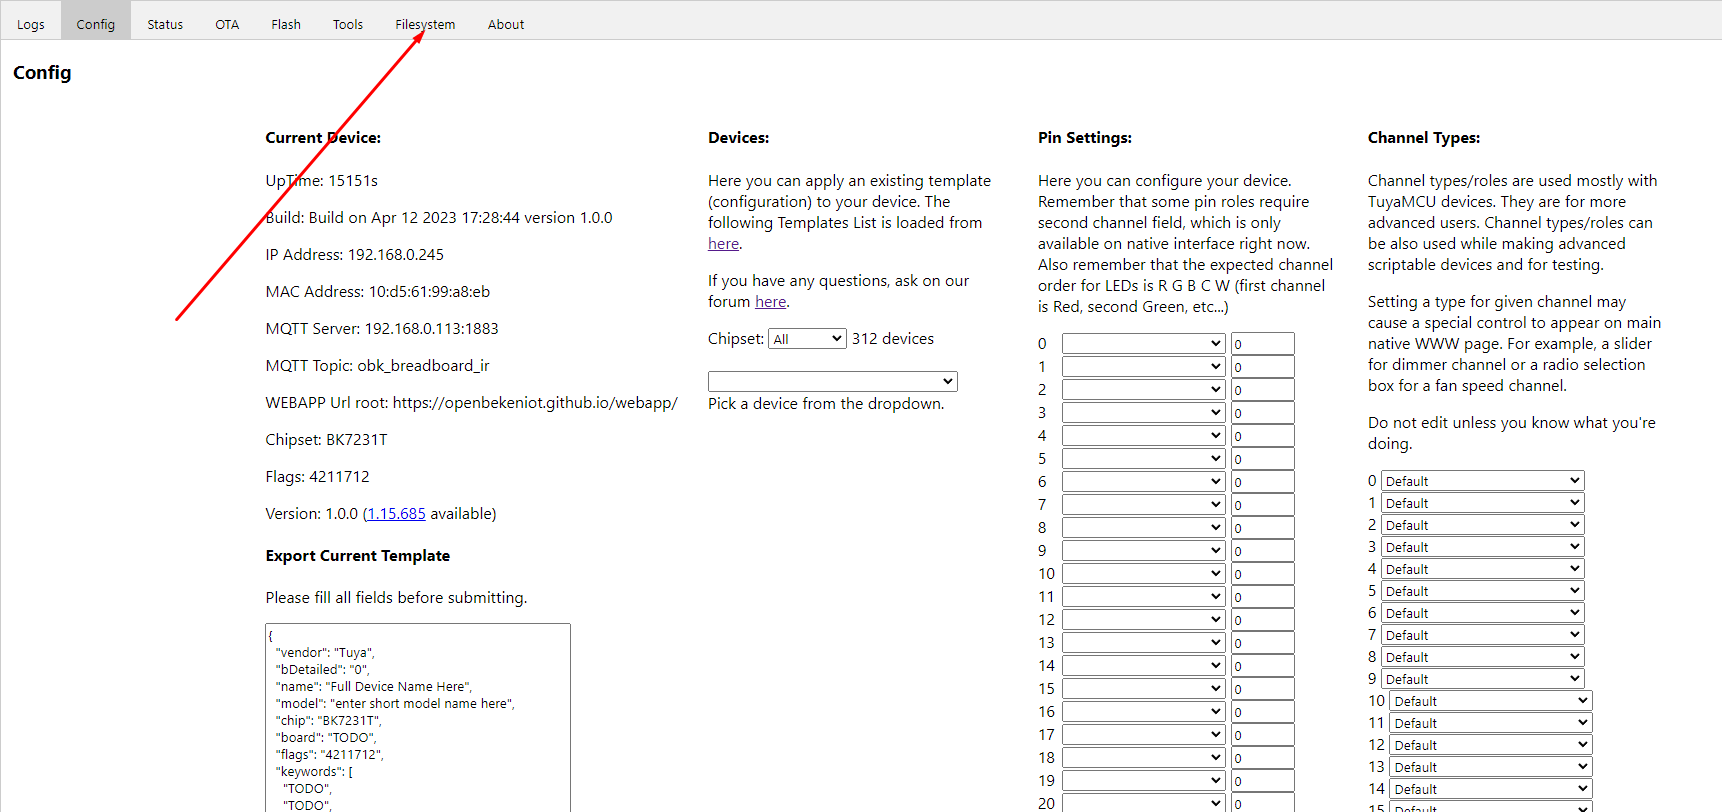Open the About tab
The image size is (1722, 812).
(506, 24)
